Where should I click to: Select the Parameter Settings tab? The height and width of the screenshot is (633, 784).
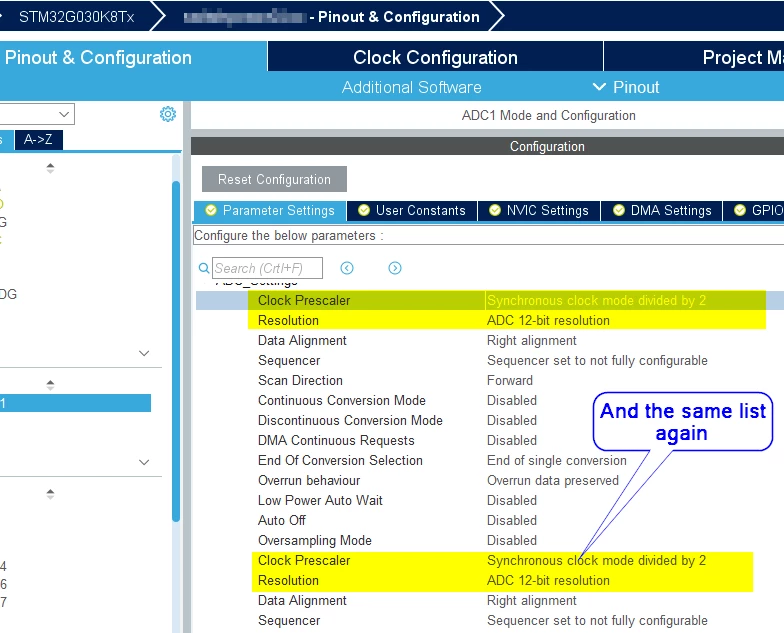click(270, 210)
